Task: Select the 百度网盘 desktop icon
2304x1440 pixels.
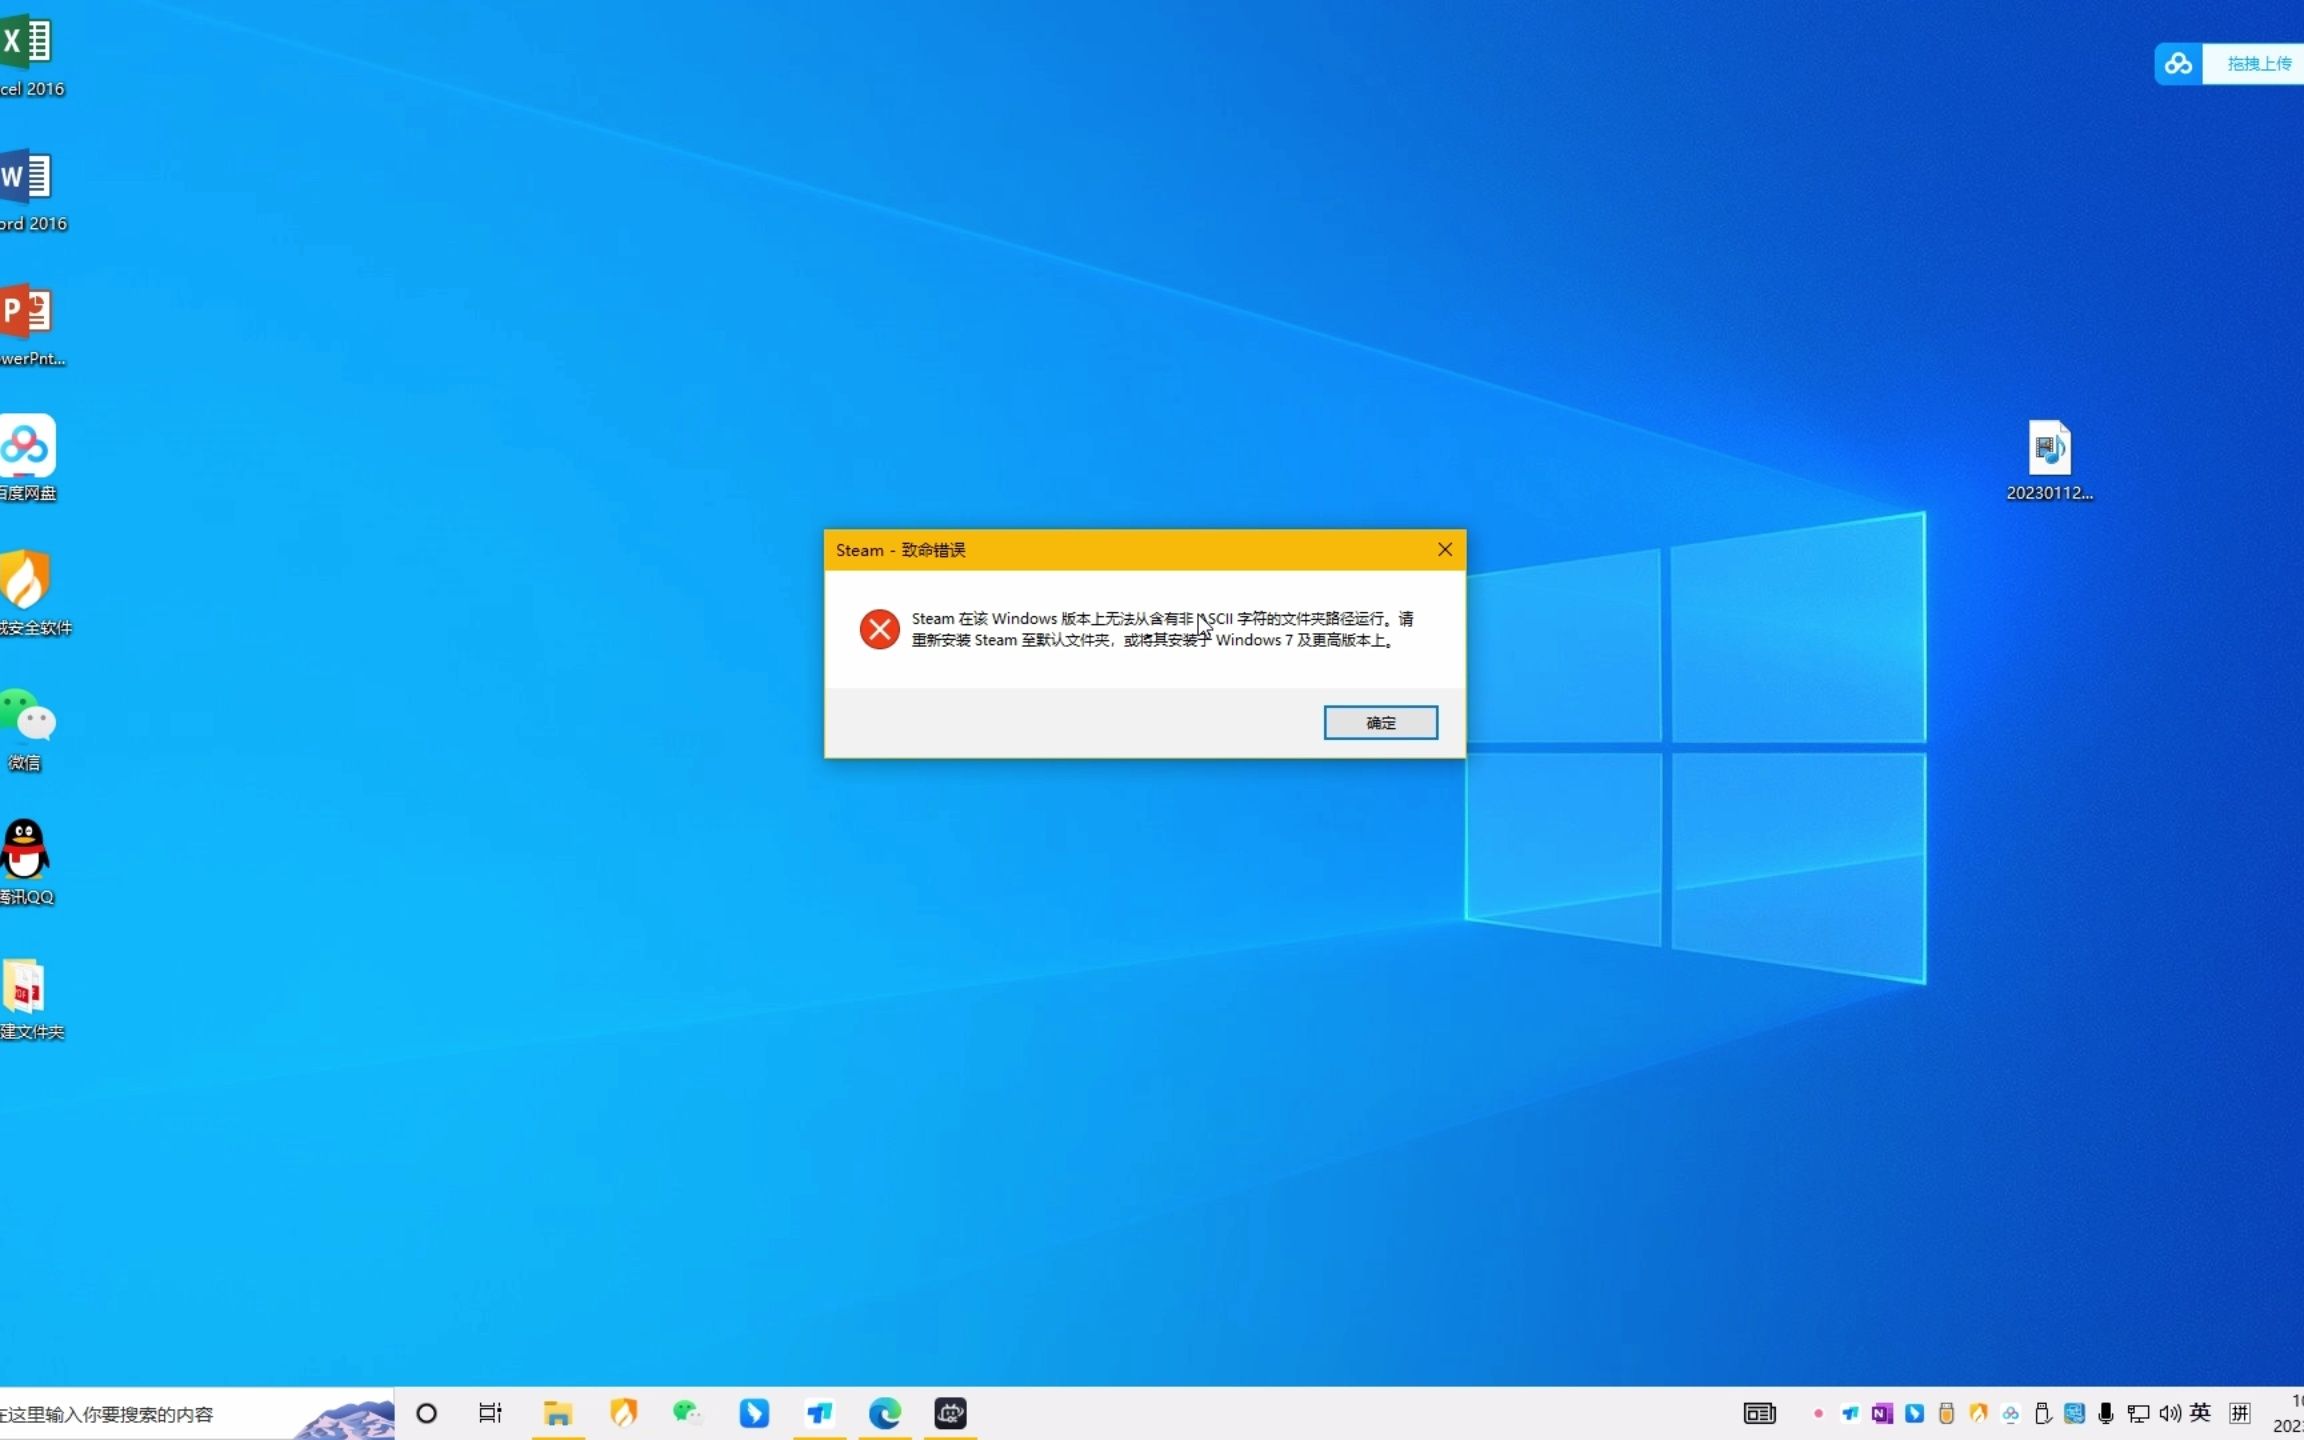Action: tap(28, 460)
